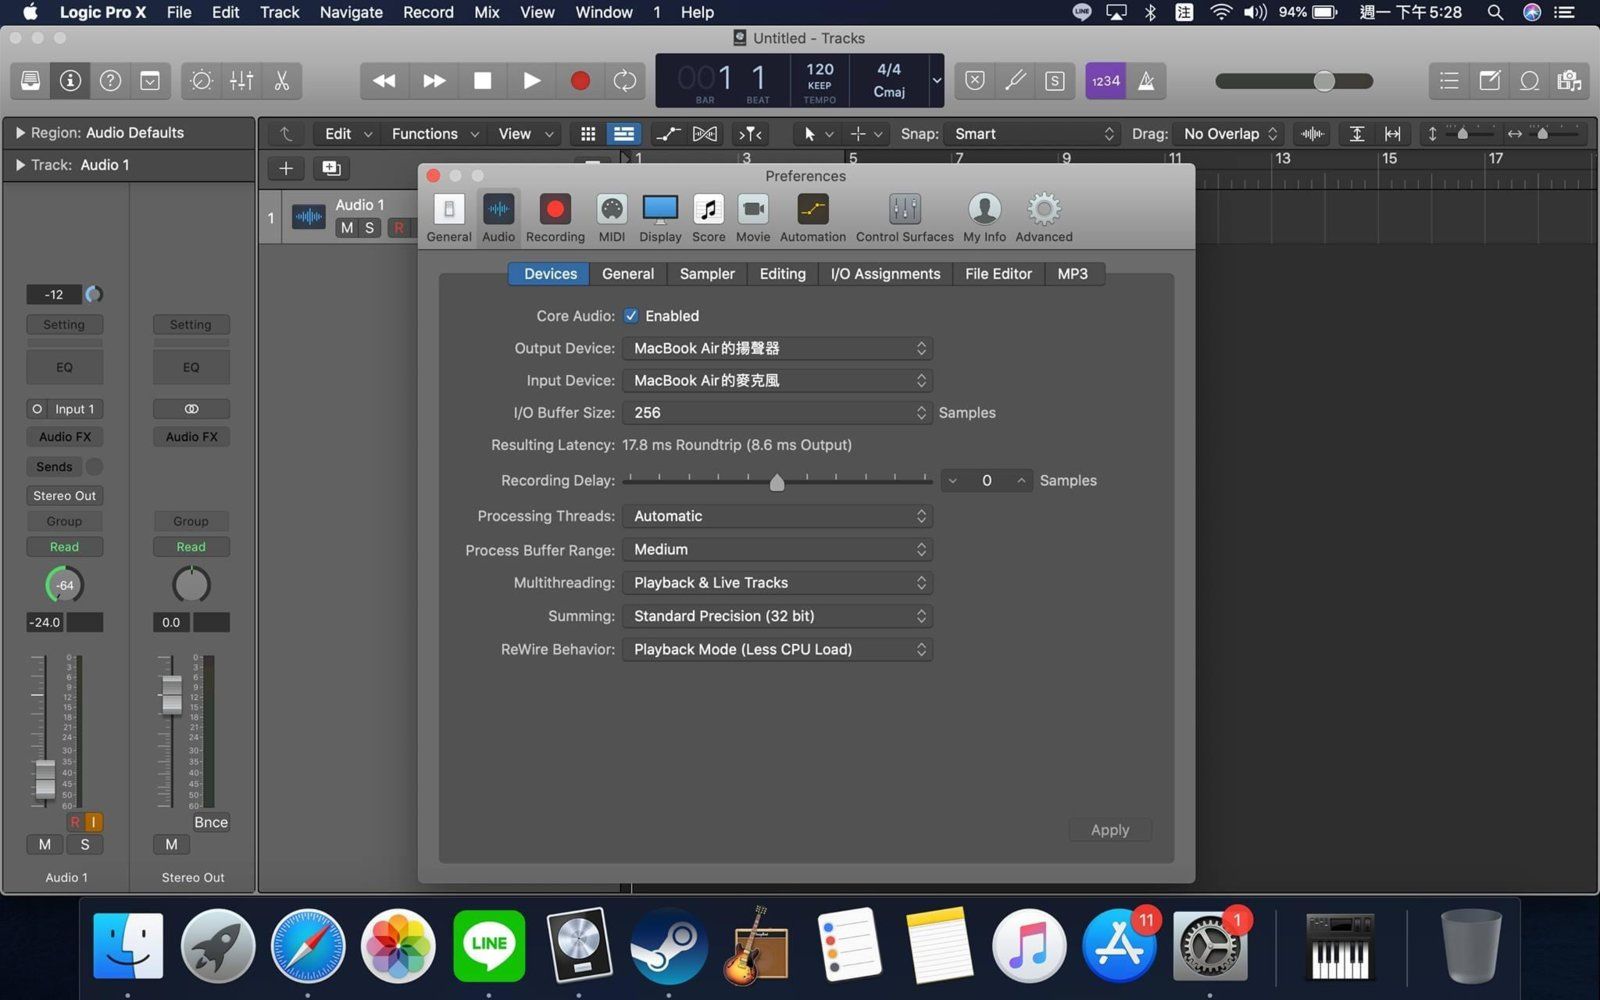Screen dimensions: 1600x1000
Task: Expand the Track: Audio 1 disclosure triangle
Action: [19, 165]
